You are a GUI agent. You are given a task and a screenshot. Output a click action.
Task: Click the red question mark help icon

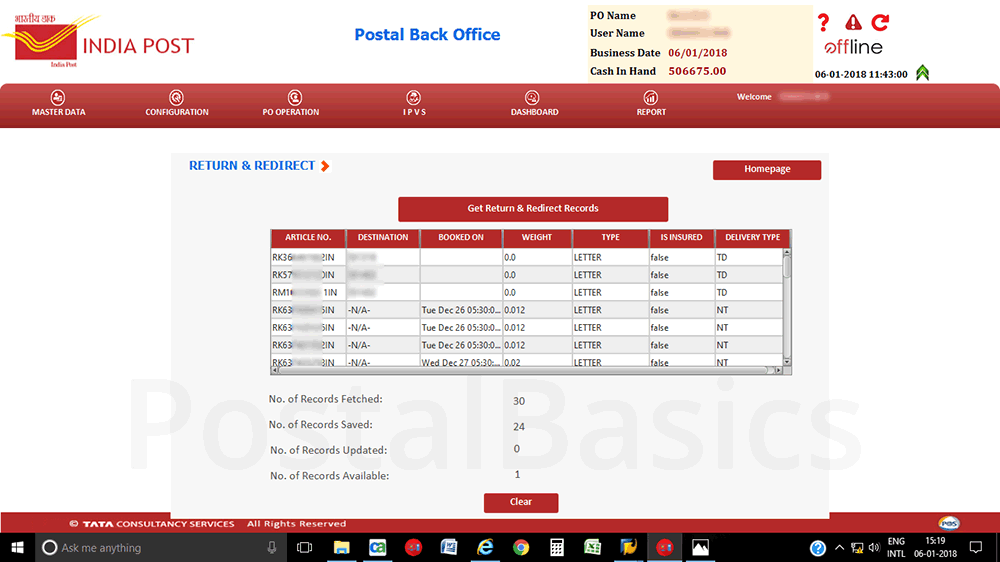pyautogui.click(x=823, y=22)
